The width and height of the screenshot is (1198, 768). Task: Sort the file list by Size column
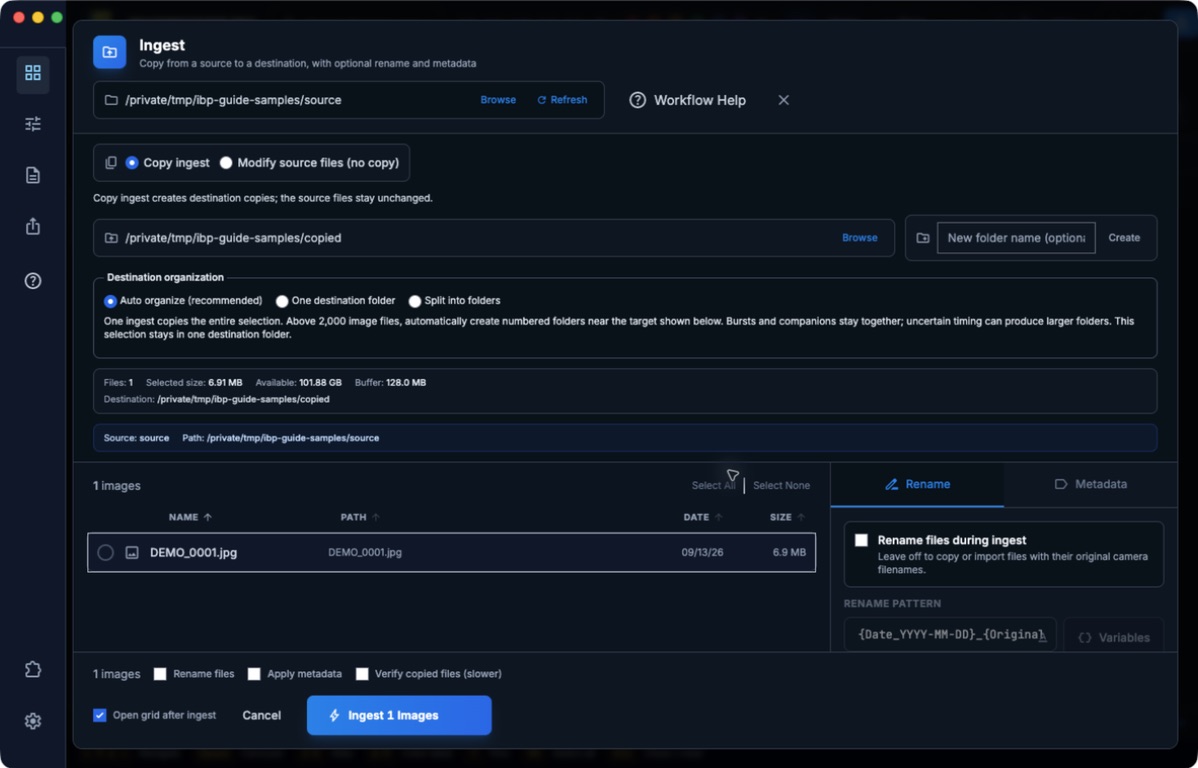[788, 517]
